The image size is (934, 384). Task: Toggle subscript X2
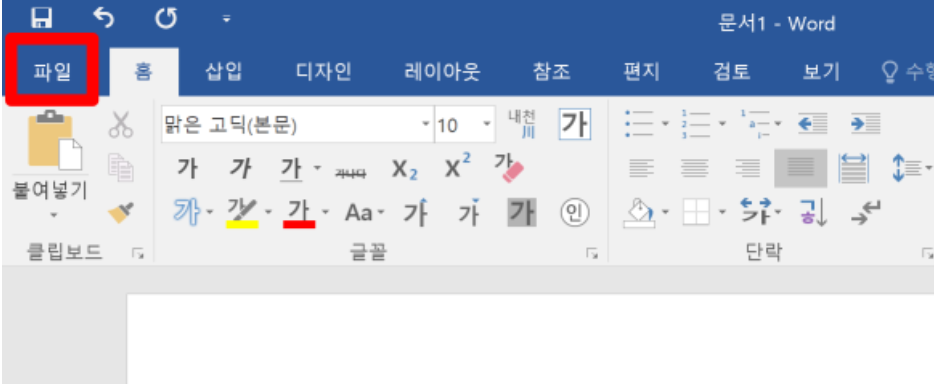coord(405,170)
